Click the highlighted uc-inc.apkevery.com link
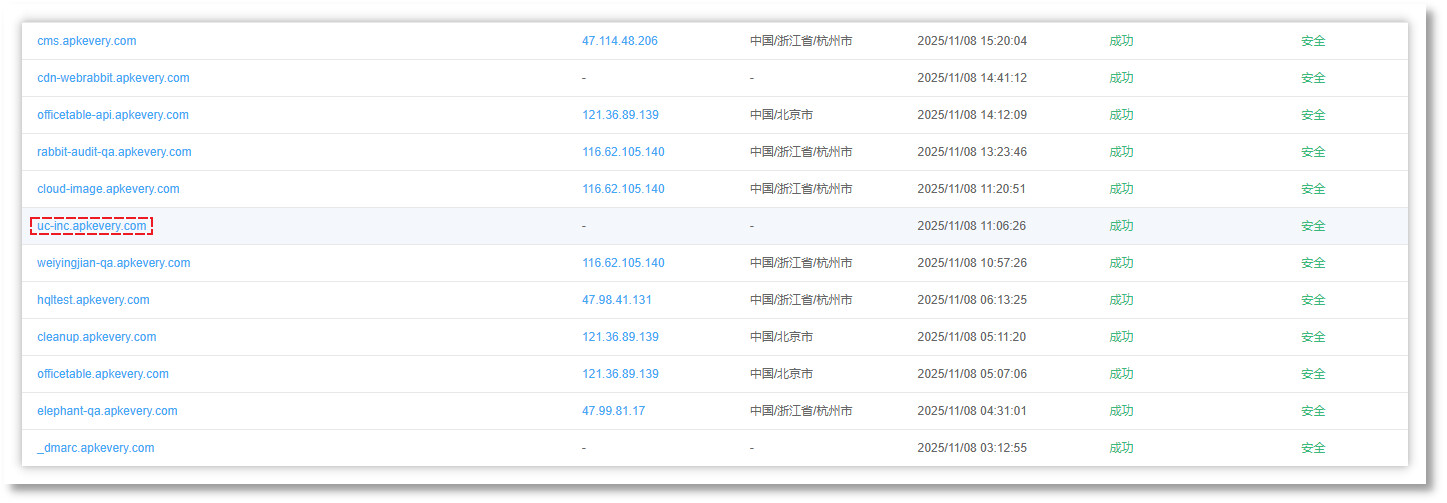The height and width of the screenshot is (503, 1447). (92, 226)
